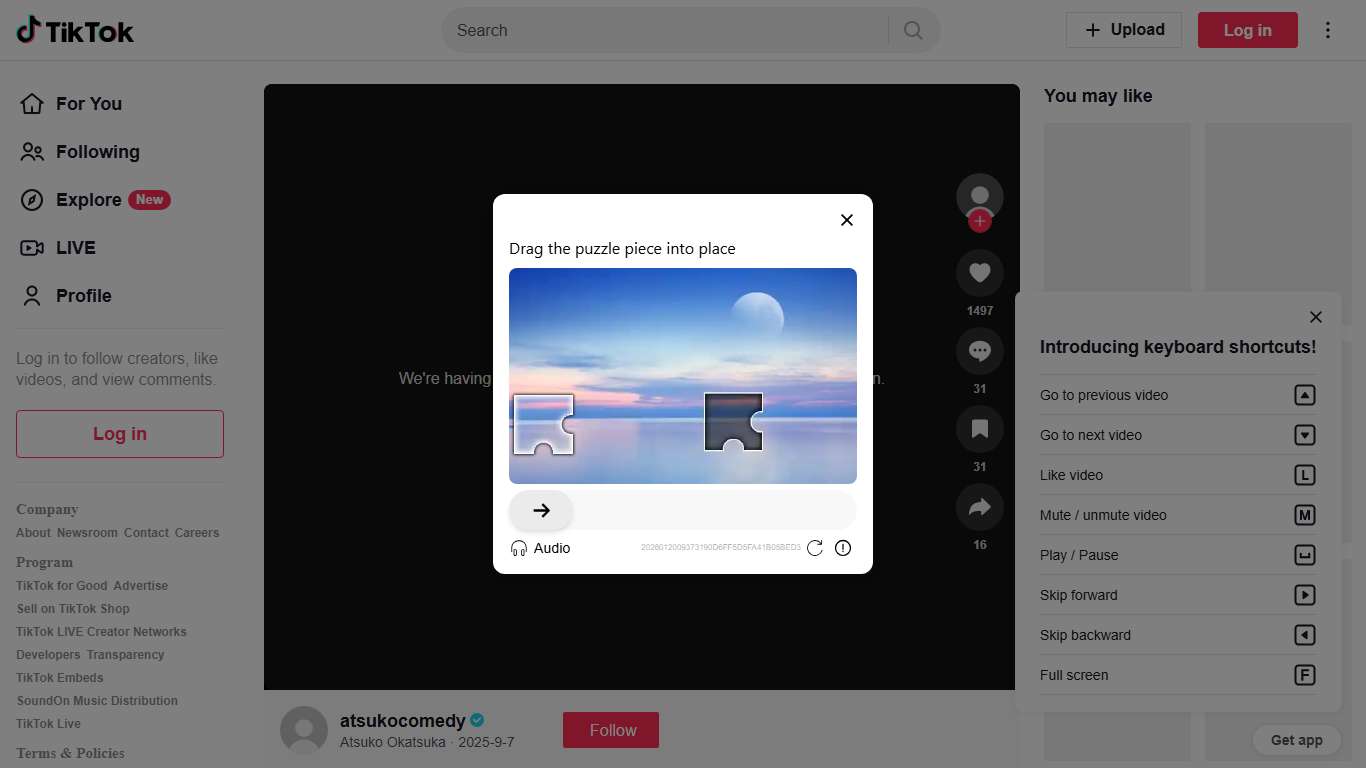Screen dimensions: 1366x768
Task: Switch the captcha to audio mode
Action: pyautogui.click(x=540, y=548)
